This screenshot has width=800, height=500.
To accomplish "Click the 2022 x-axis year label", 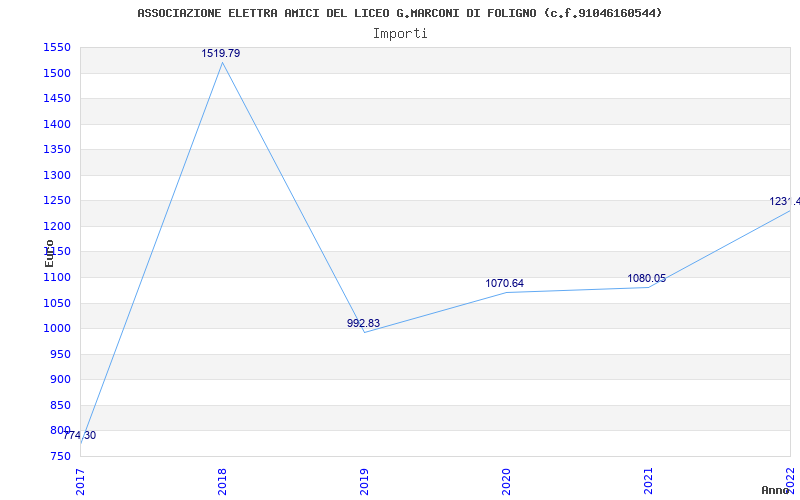I will coord(790,481).
